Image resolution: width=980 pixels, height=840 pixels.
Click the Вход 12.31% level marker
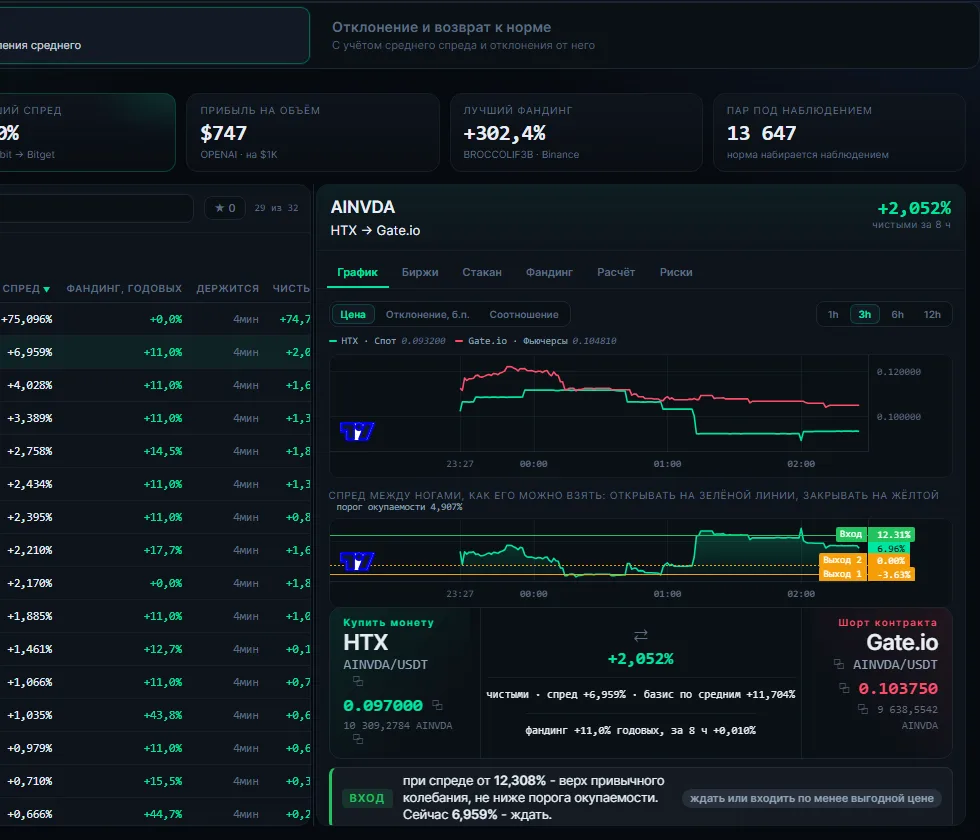(x=875, y=534)
